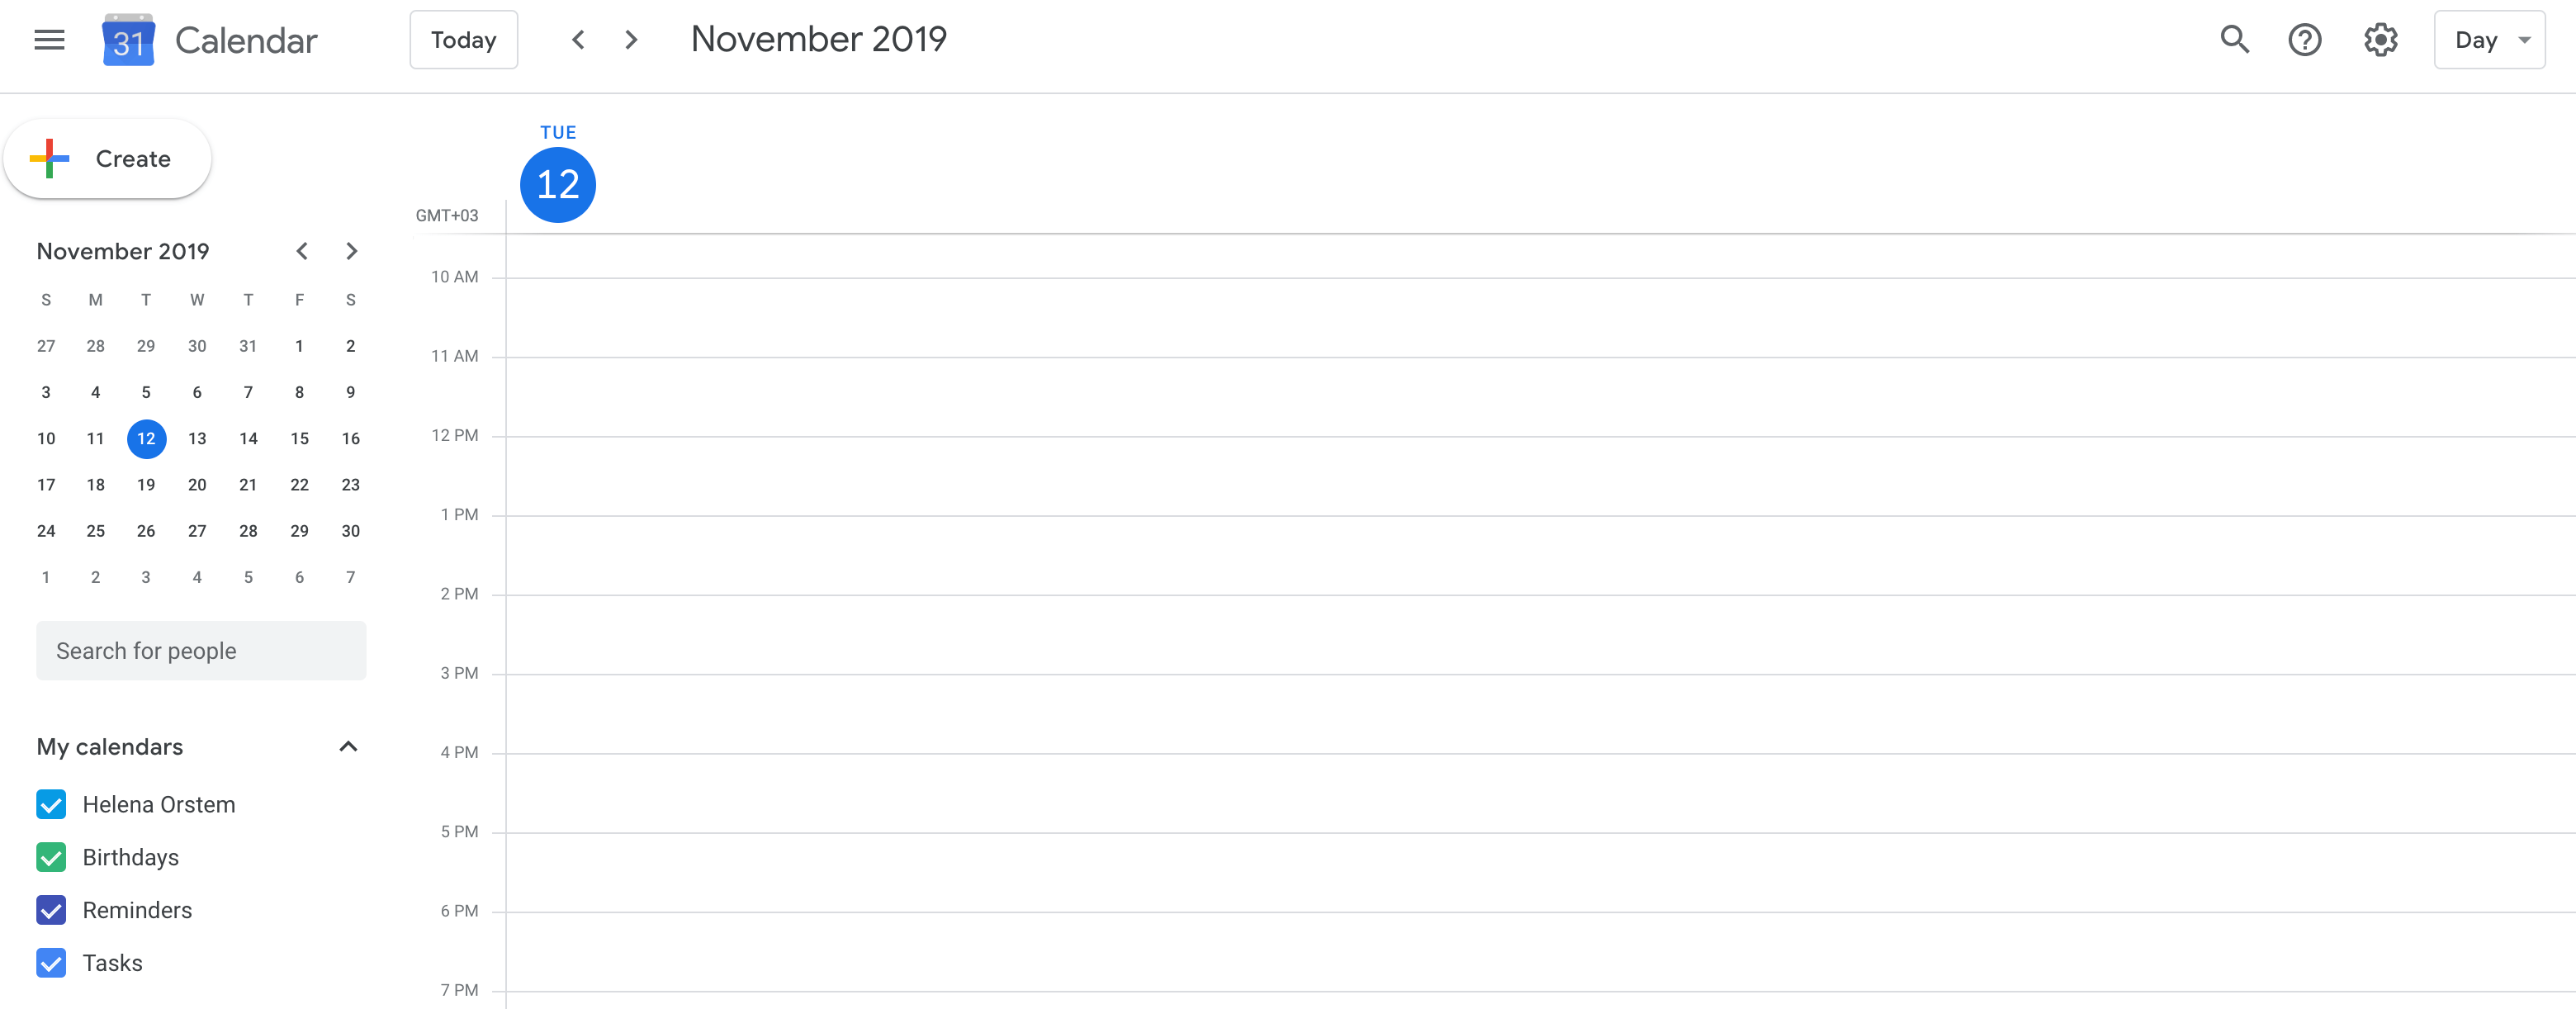The image size is (2576, 1009).
Task: Click the Today button
Action: 464,40
